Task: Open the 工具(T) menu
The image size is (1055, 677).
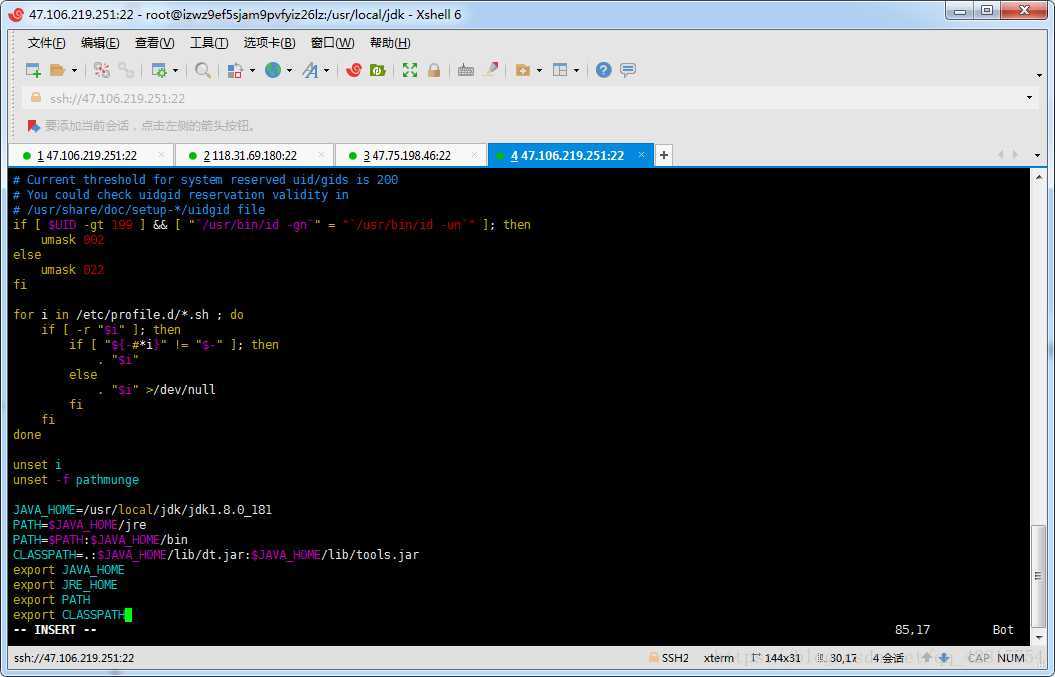Action: 209,43
